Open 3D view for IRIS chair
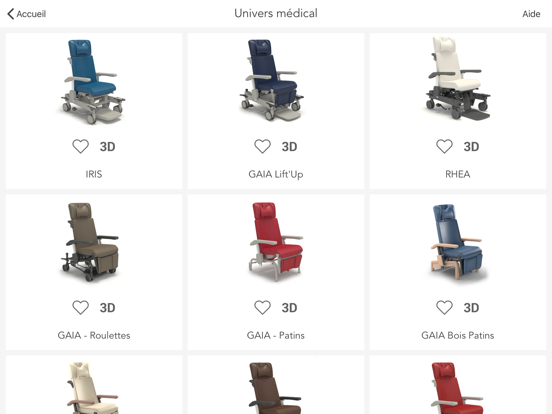This screenshot has width=552, height=414. pyautogui.click(x=107, y=147)
